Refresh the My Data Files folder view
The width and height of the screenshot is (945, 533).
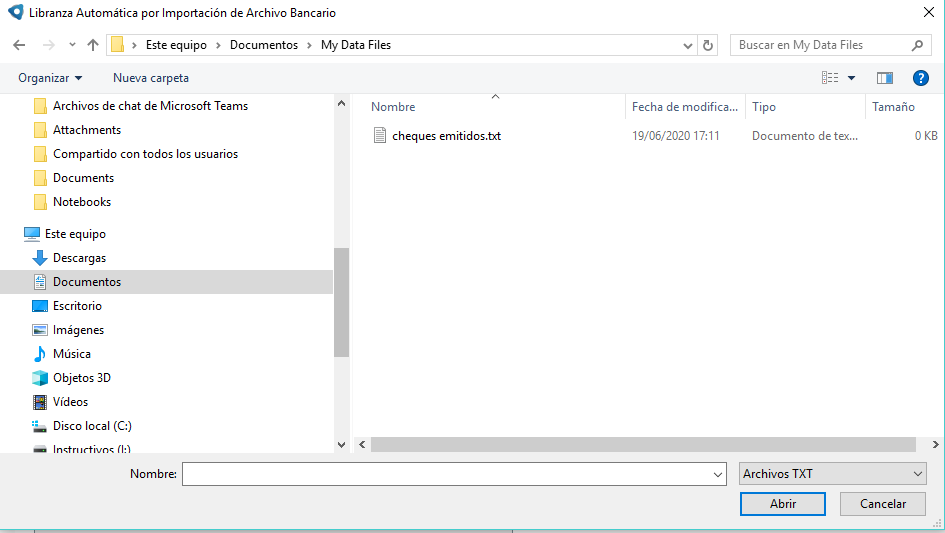709,45
